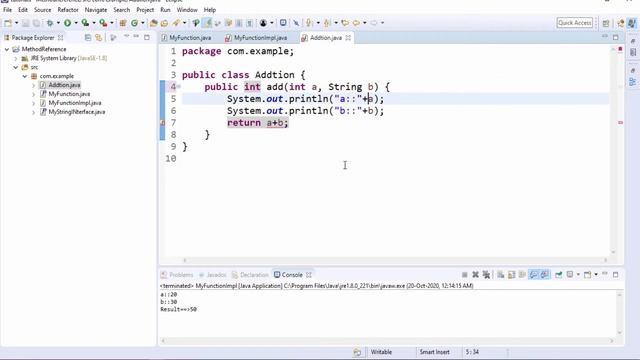640x360 pixels.
Task: Open the Refactor menu
Action: coord(68,10)
